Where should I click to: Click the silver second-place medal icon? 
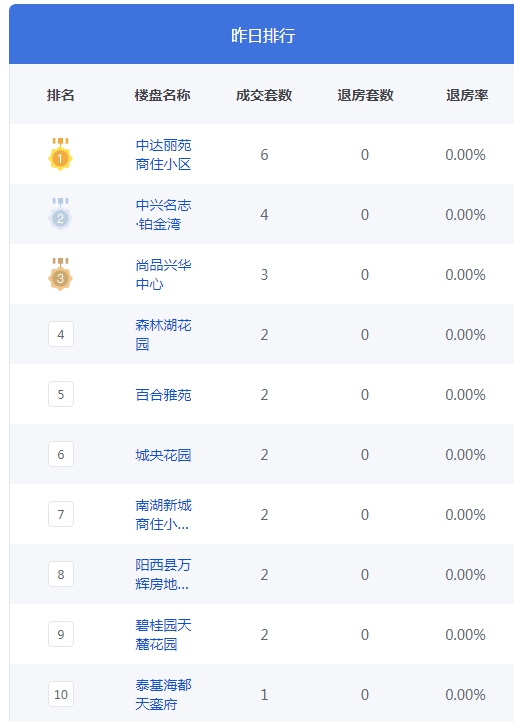pos(60,214)
